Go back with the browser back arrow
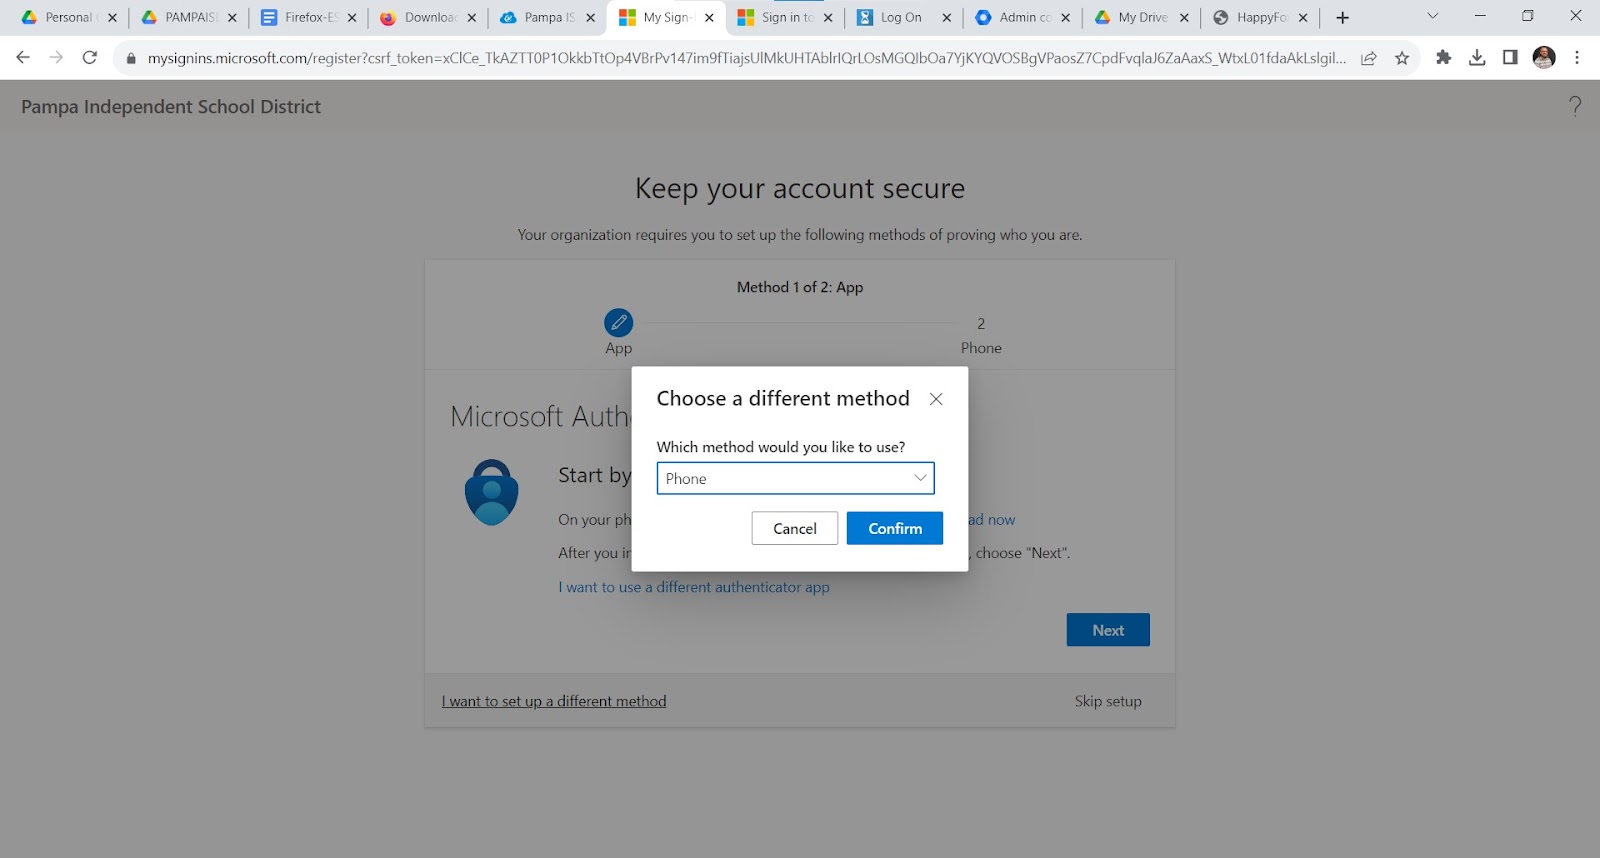Screen dimensions: 1600x858 pyautogui.click(x=23, y=58)
